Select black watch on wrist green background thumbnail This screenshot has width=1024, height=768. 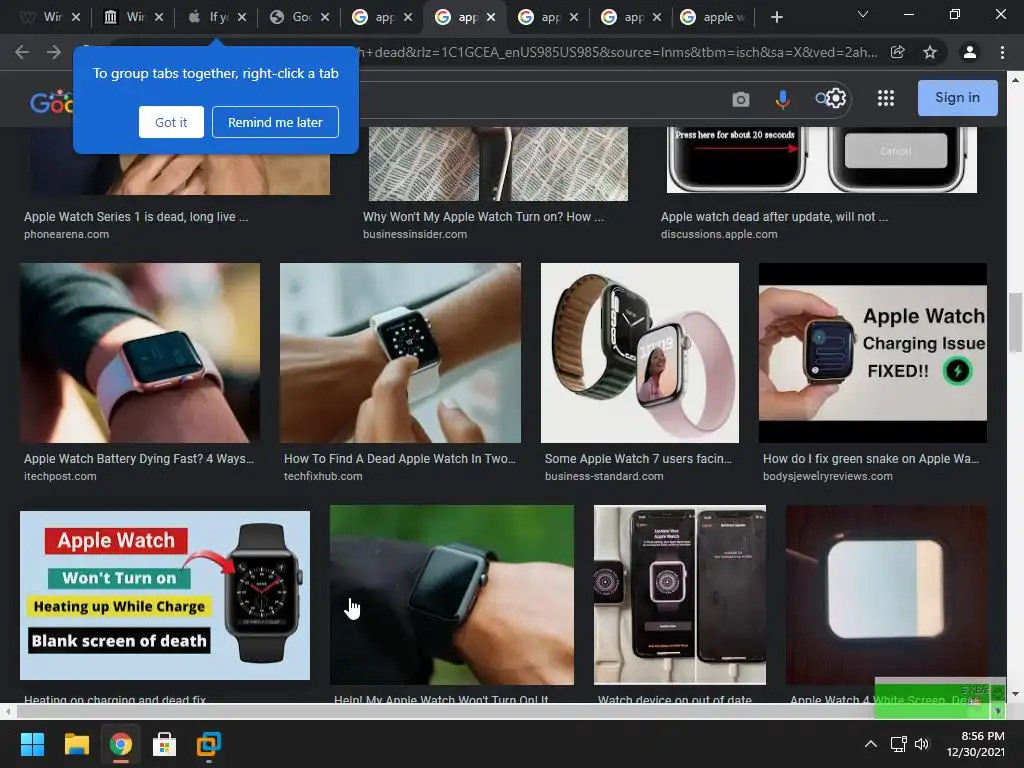click(452, 595)
